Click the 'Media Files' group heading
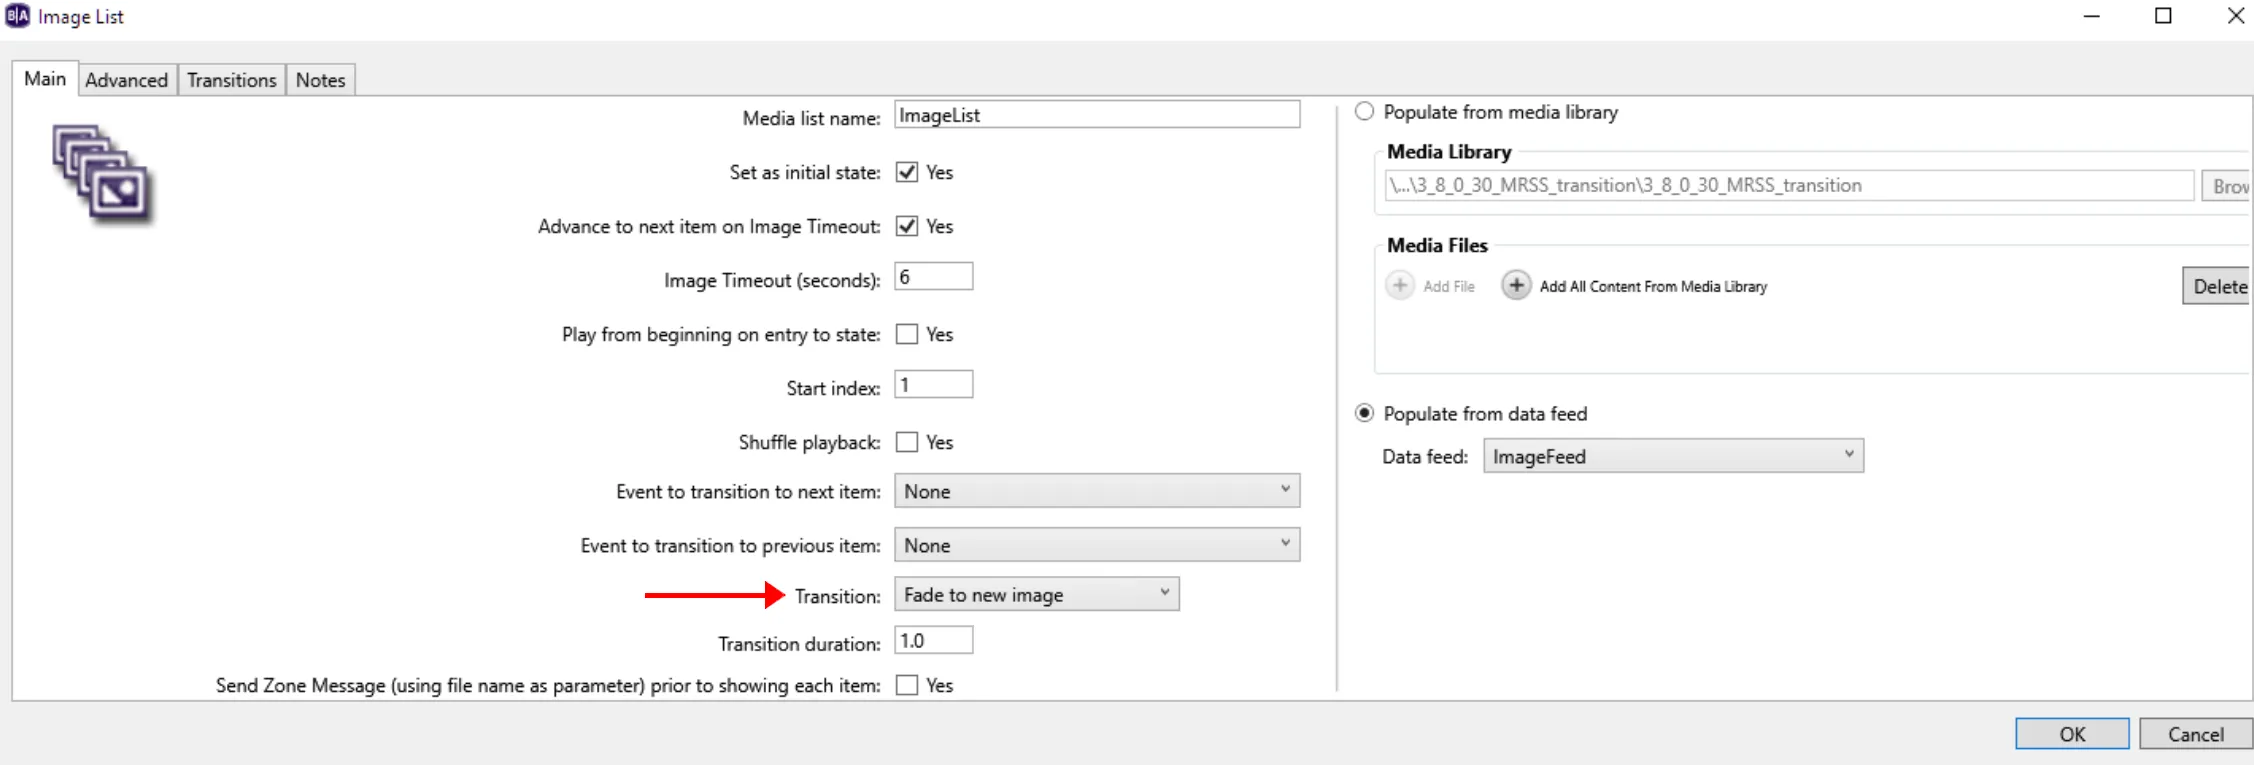 coord(1437,245)
